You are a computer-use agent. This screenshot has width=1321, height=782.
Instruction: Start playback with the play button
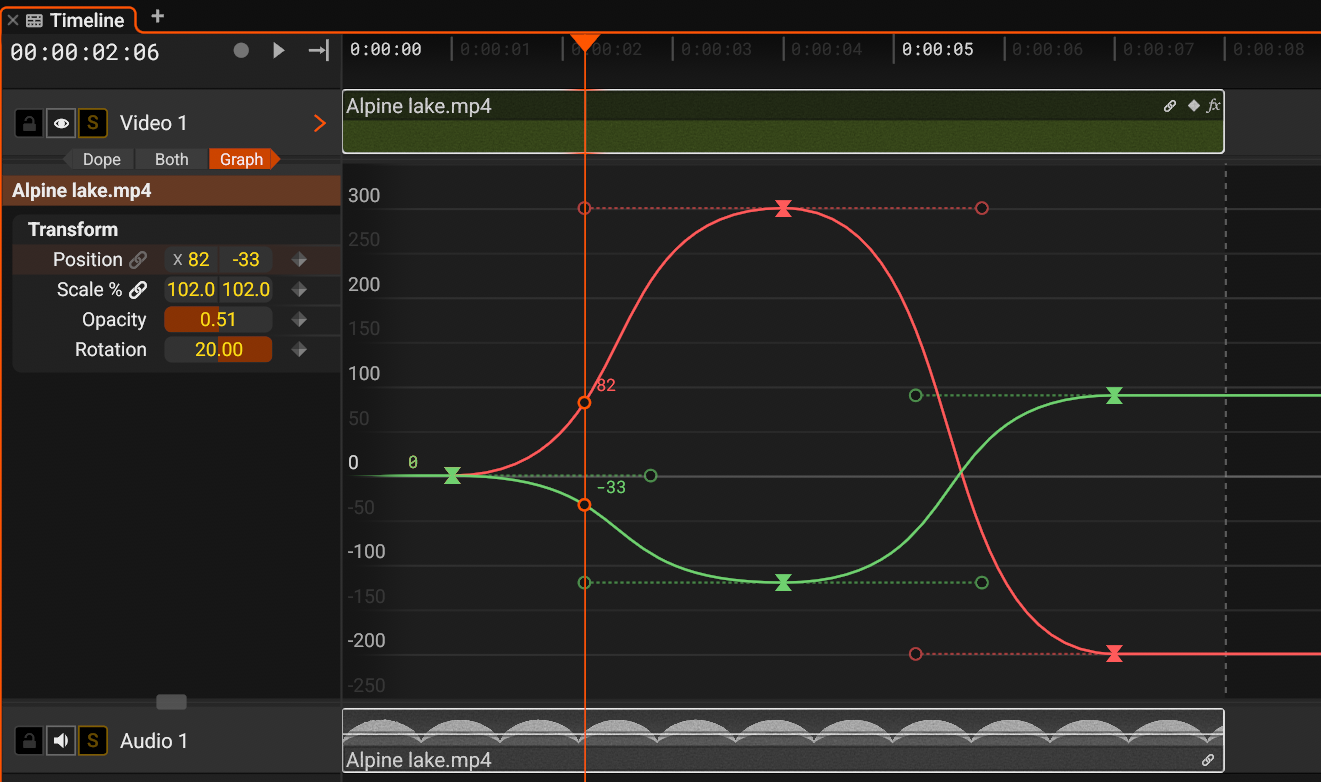[x=279, y=50]
